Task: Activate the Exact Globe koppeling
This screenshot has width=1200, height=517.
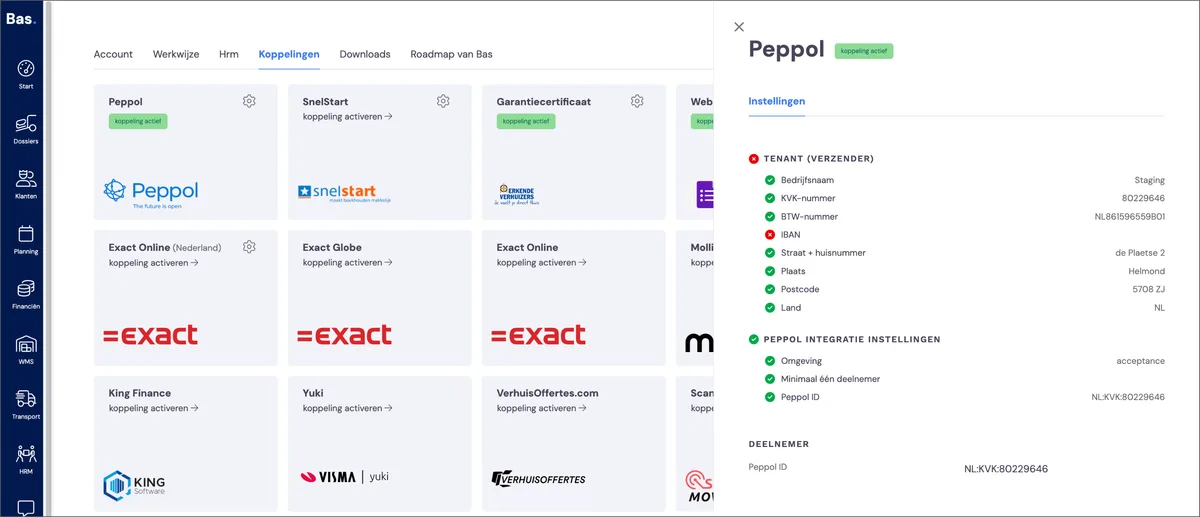Action: pos(348,263)
